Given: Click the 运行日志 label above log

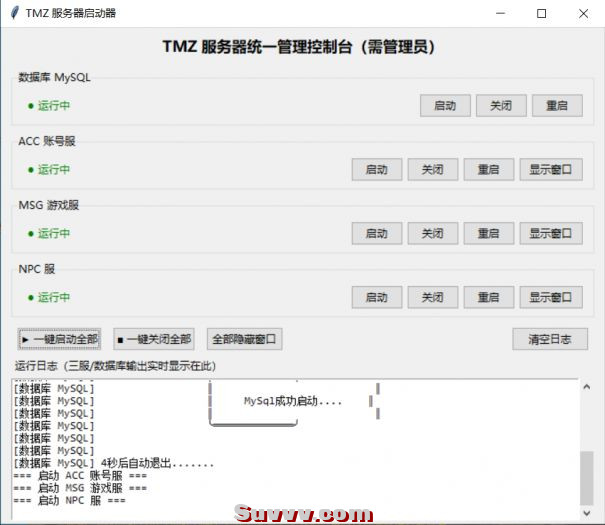Looking at the screenshot, I should [x=115, y=366].
